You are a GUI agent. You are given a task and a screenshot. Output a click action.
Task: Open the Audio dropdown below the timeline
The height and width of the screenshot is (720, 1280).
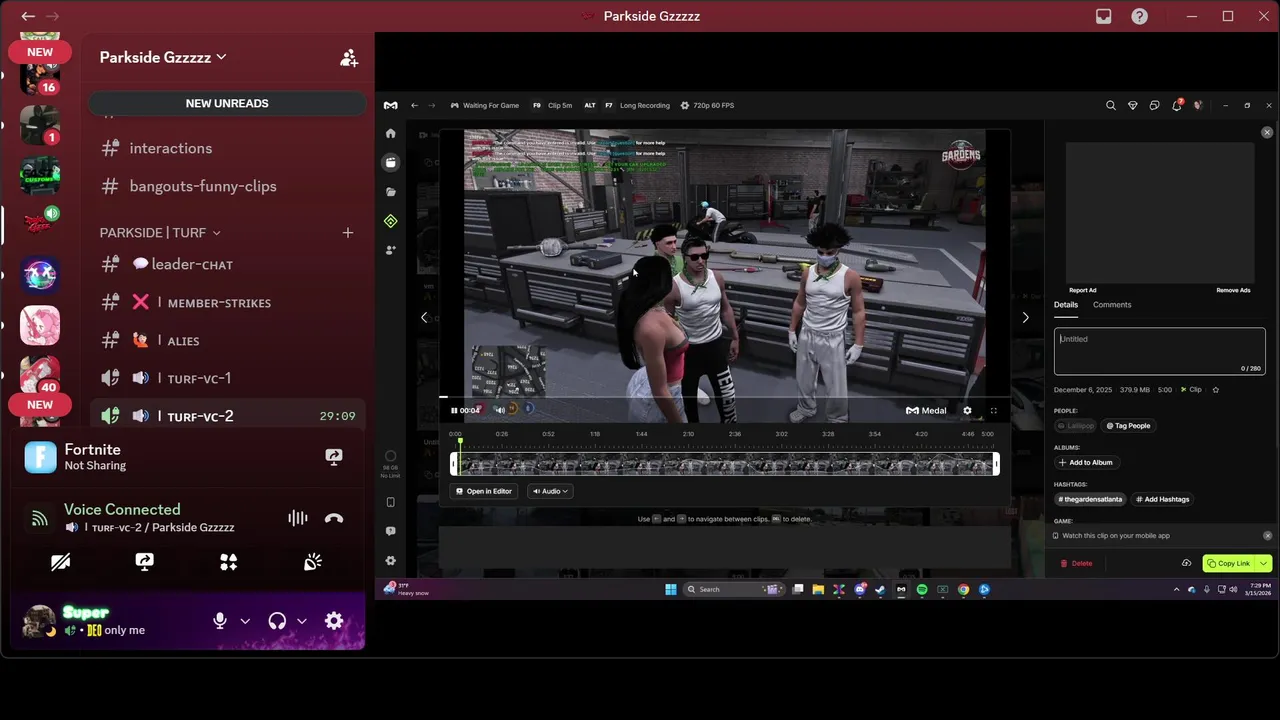[x=550, y=491]
